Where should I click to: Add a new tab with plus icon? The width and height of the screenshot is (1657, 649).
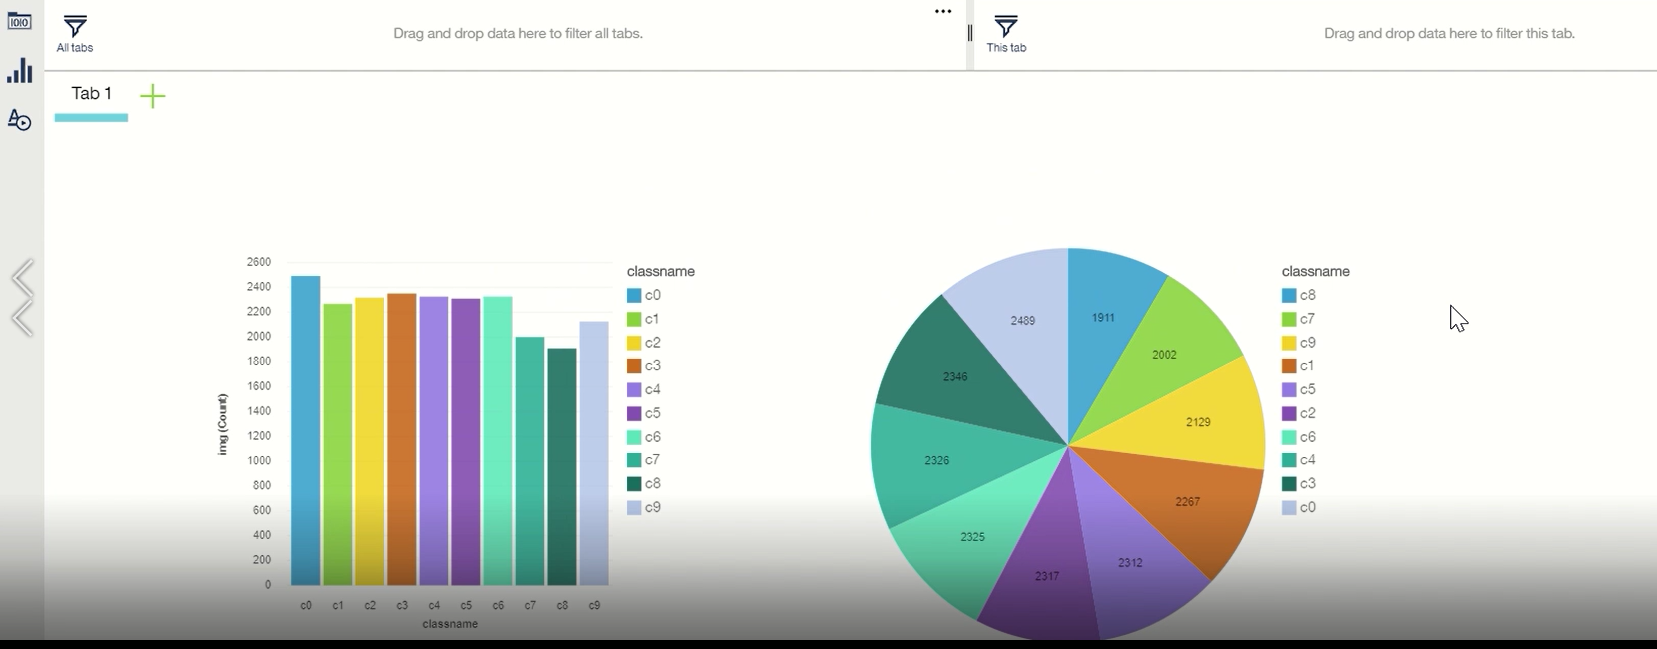point(152,96)
